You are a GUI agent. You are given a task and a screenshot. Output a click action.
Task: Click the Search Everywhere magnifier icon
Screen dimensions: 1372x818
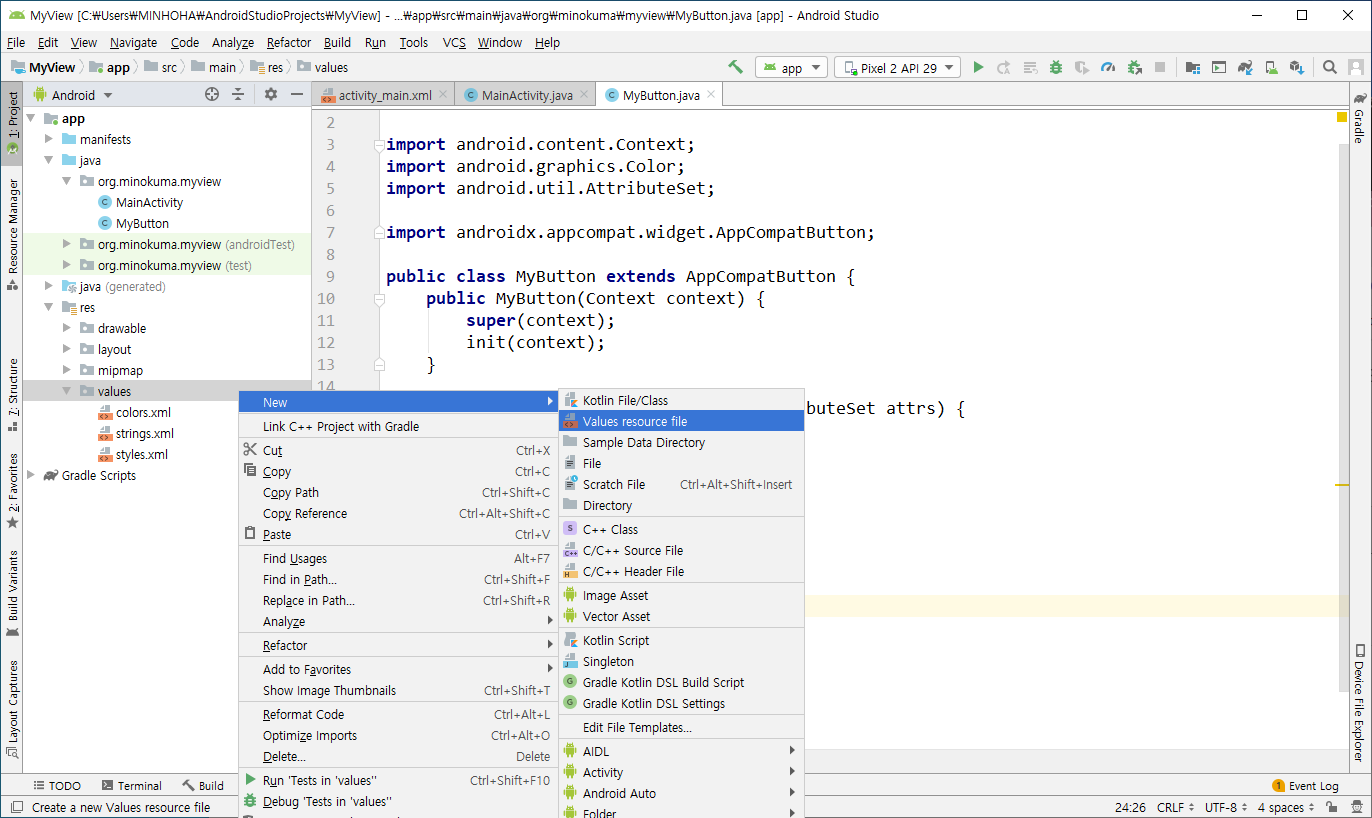(x=1330, y=67)
